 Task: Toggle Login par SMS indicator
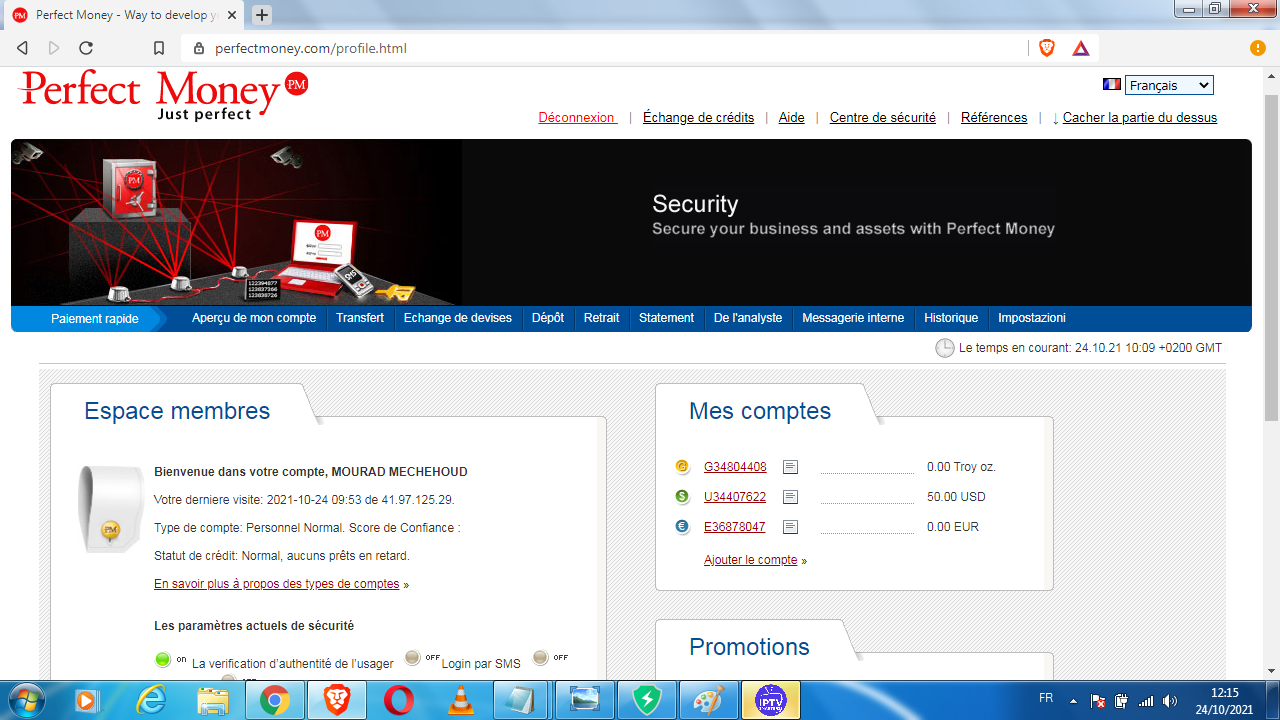pos(412,658)
